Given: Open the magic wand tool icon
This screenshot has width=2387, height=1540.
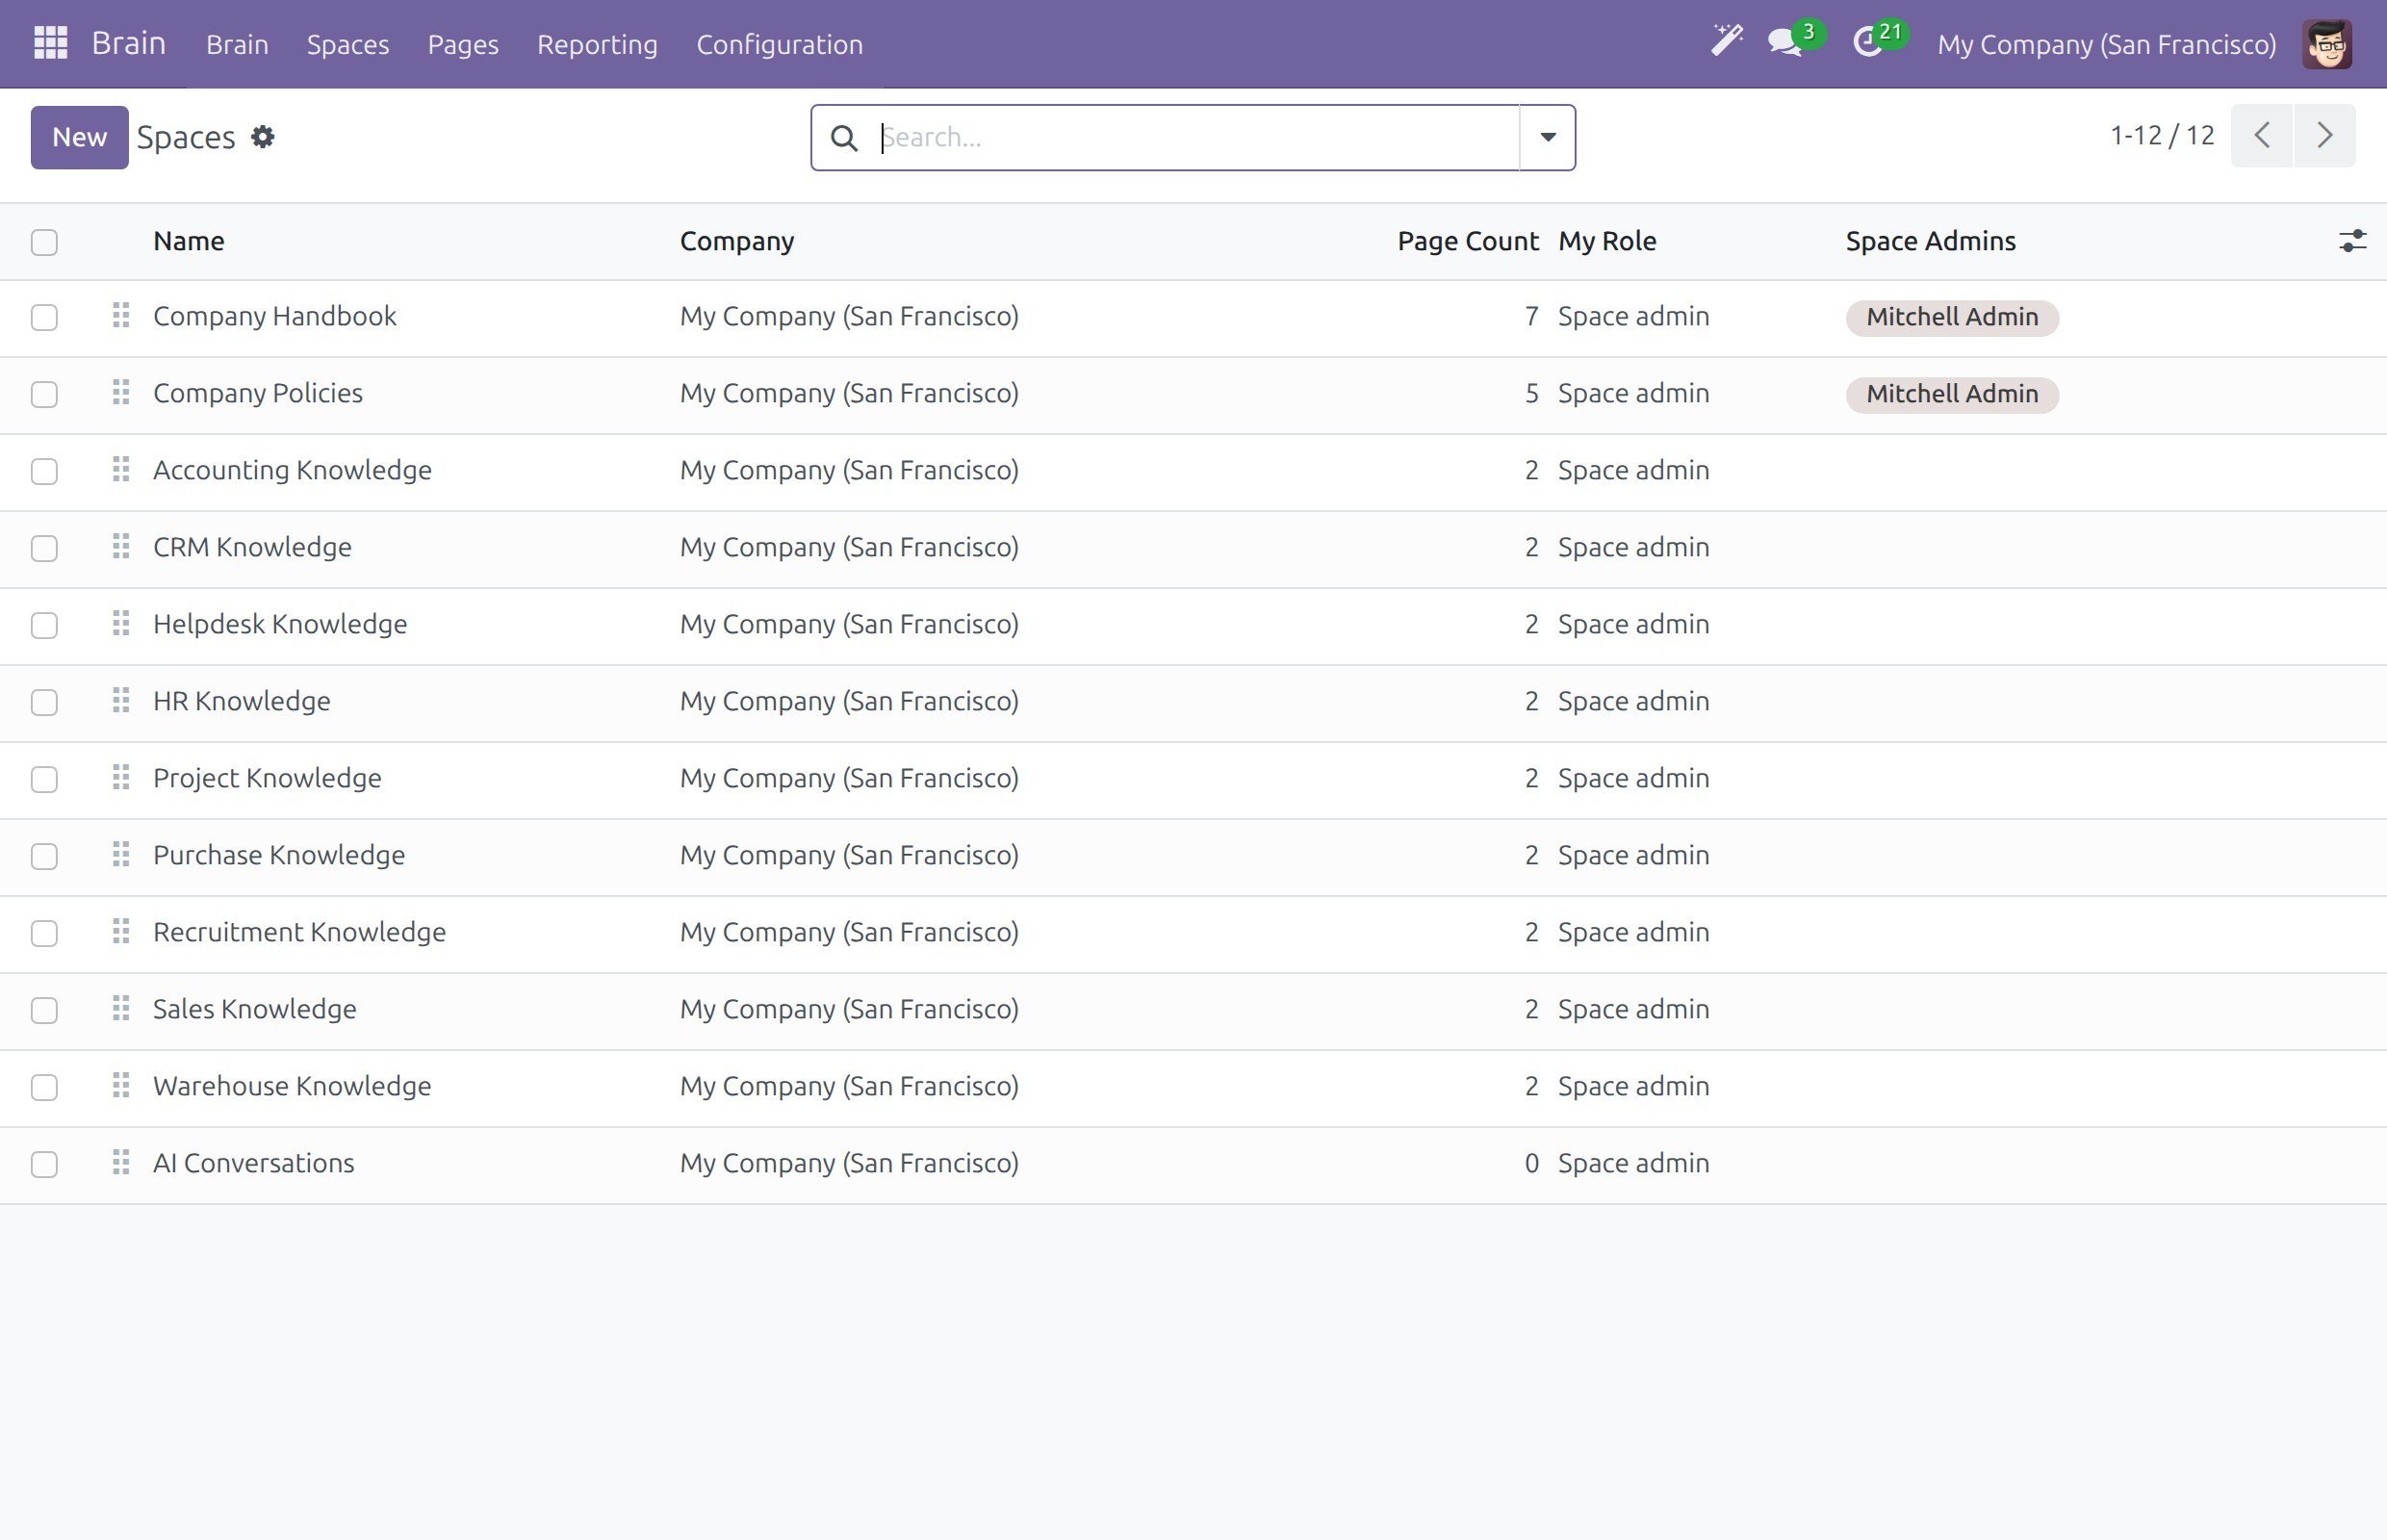Looking at the screenshot, I should click(1727, 41).
